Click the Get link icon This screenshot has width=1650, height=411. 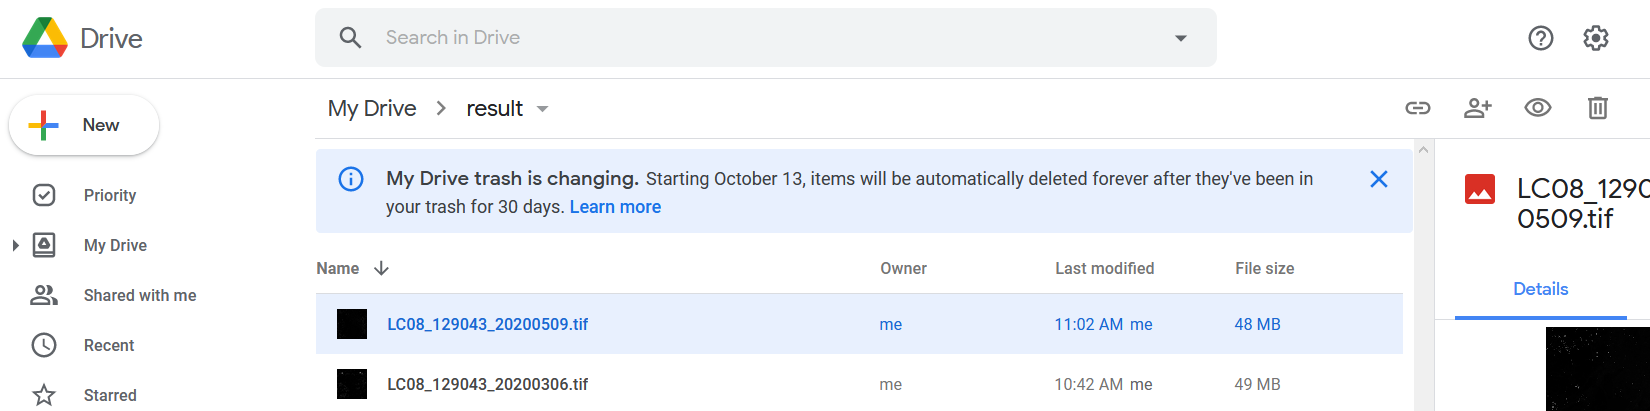(1418, 108)
